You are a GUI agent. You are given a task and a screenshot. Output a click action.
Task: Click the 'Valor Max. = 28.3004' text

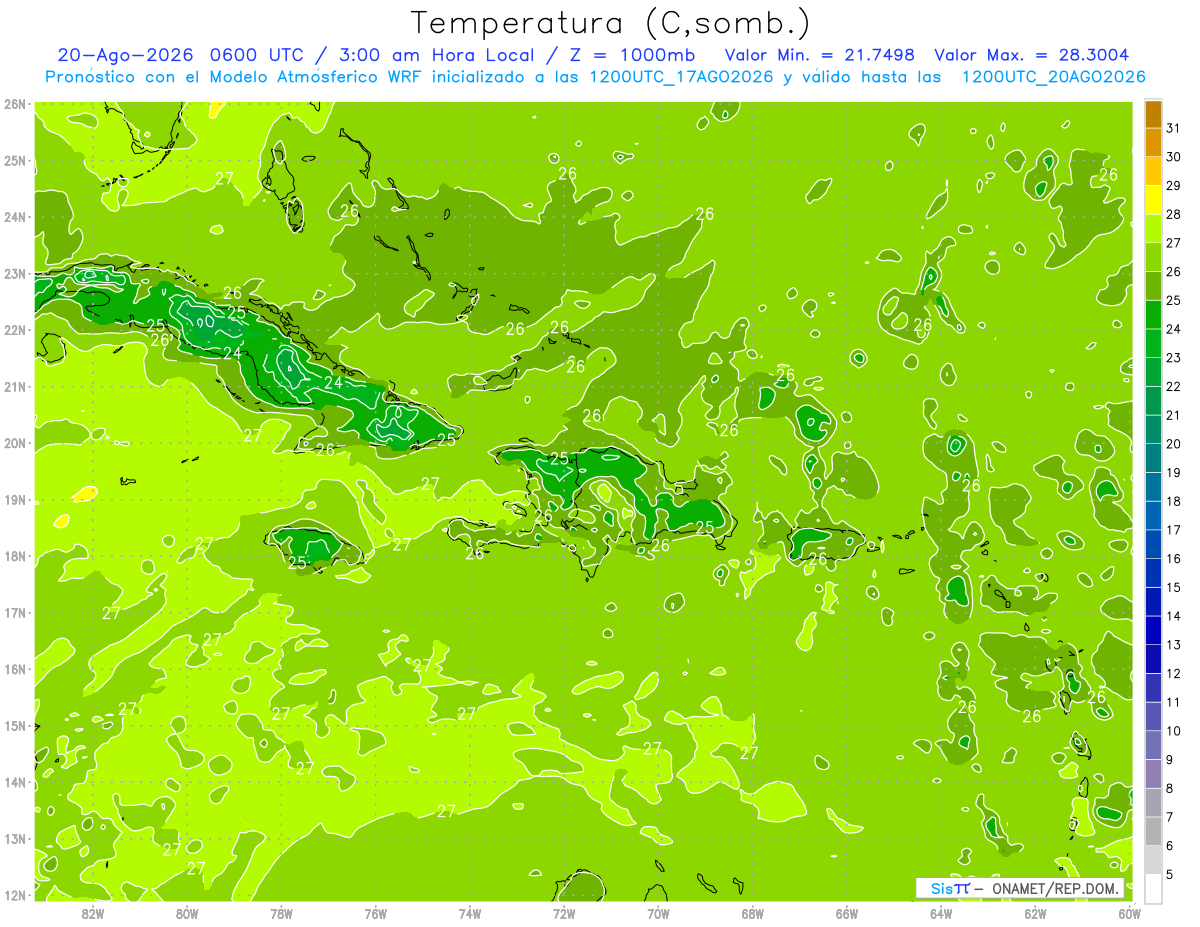(1032, 55)
